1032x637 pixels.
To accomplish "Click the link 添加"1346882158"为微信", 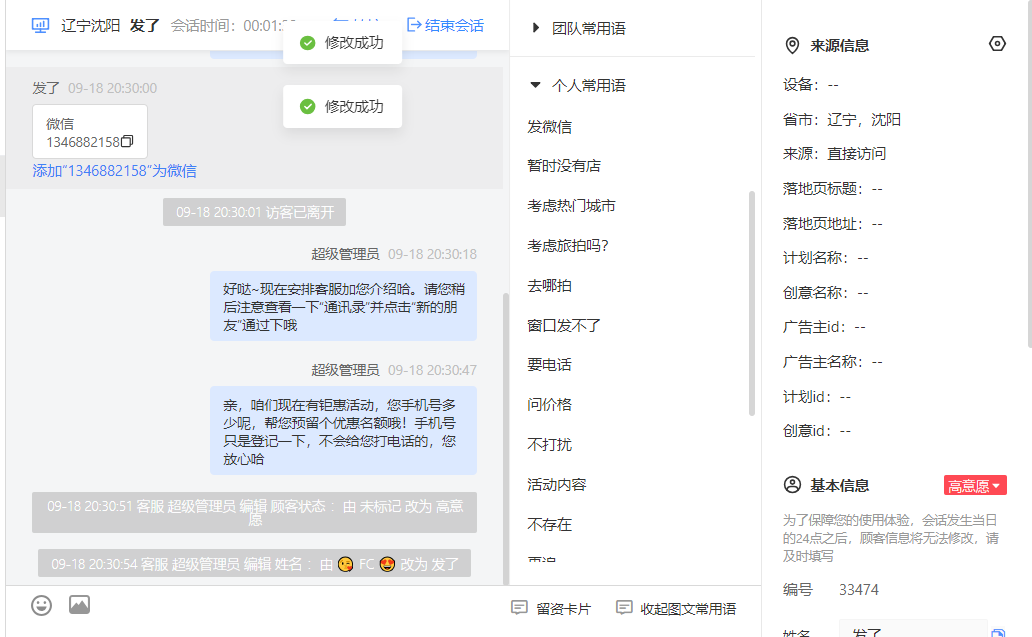I will coord(115,171).
